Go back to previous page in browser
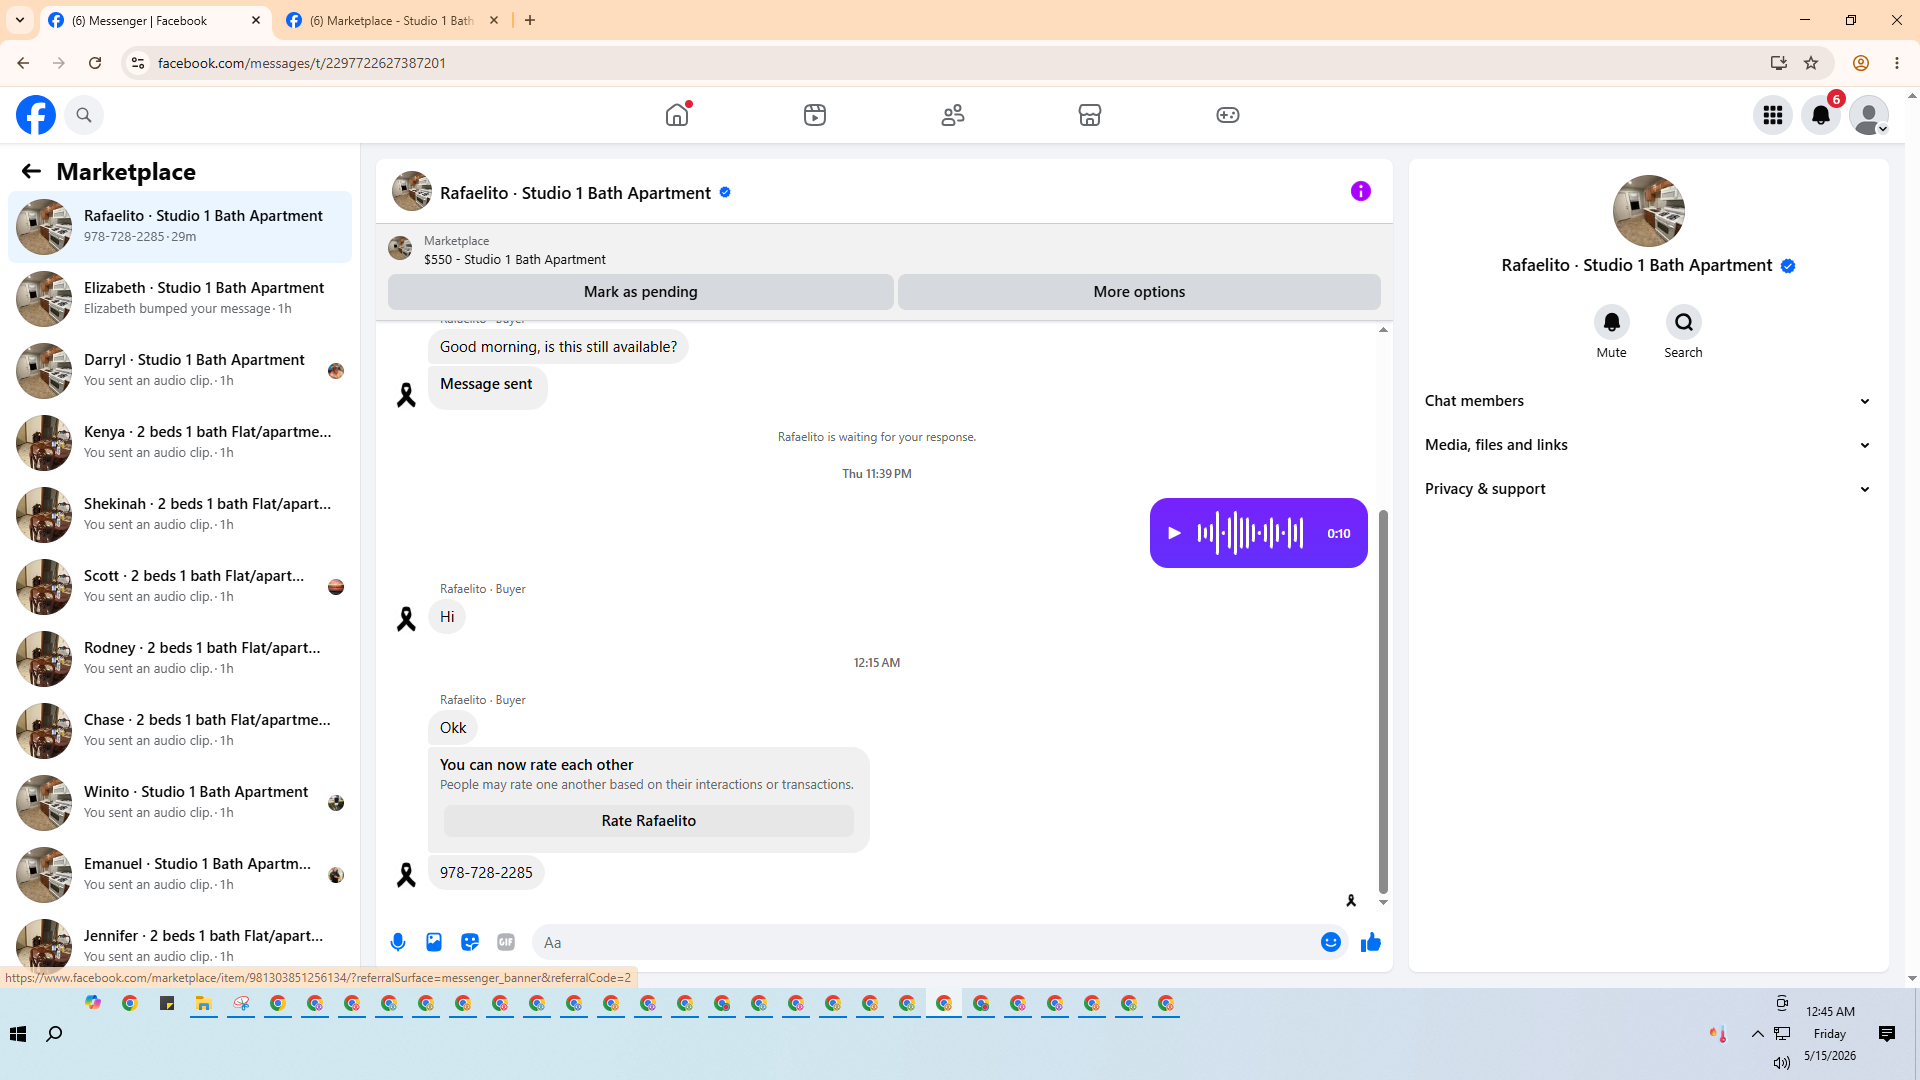Viewport: 1920px width, 1080px height. (x=23, y=63)
